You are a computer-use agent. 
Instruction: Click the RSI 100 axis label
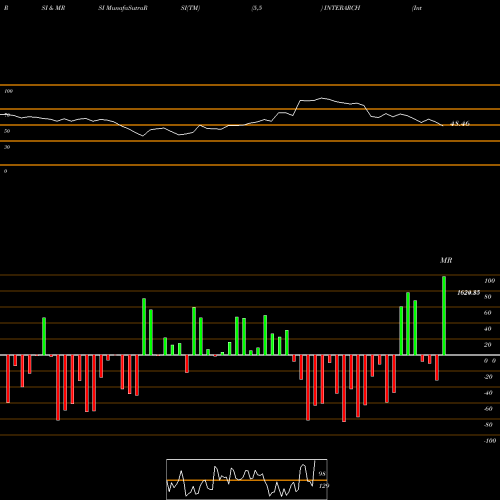tap(9, 91)
